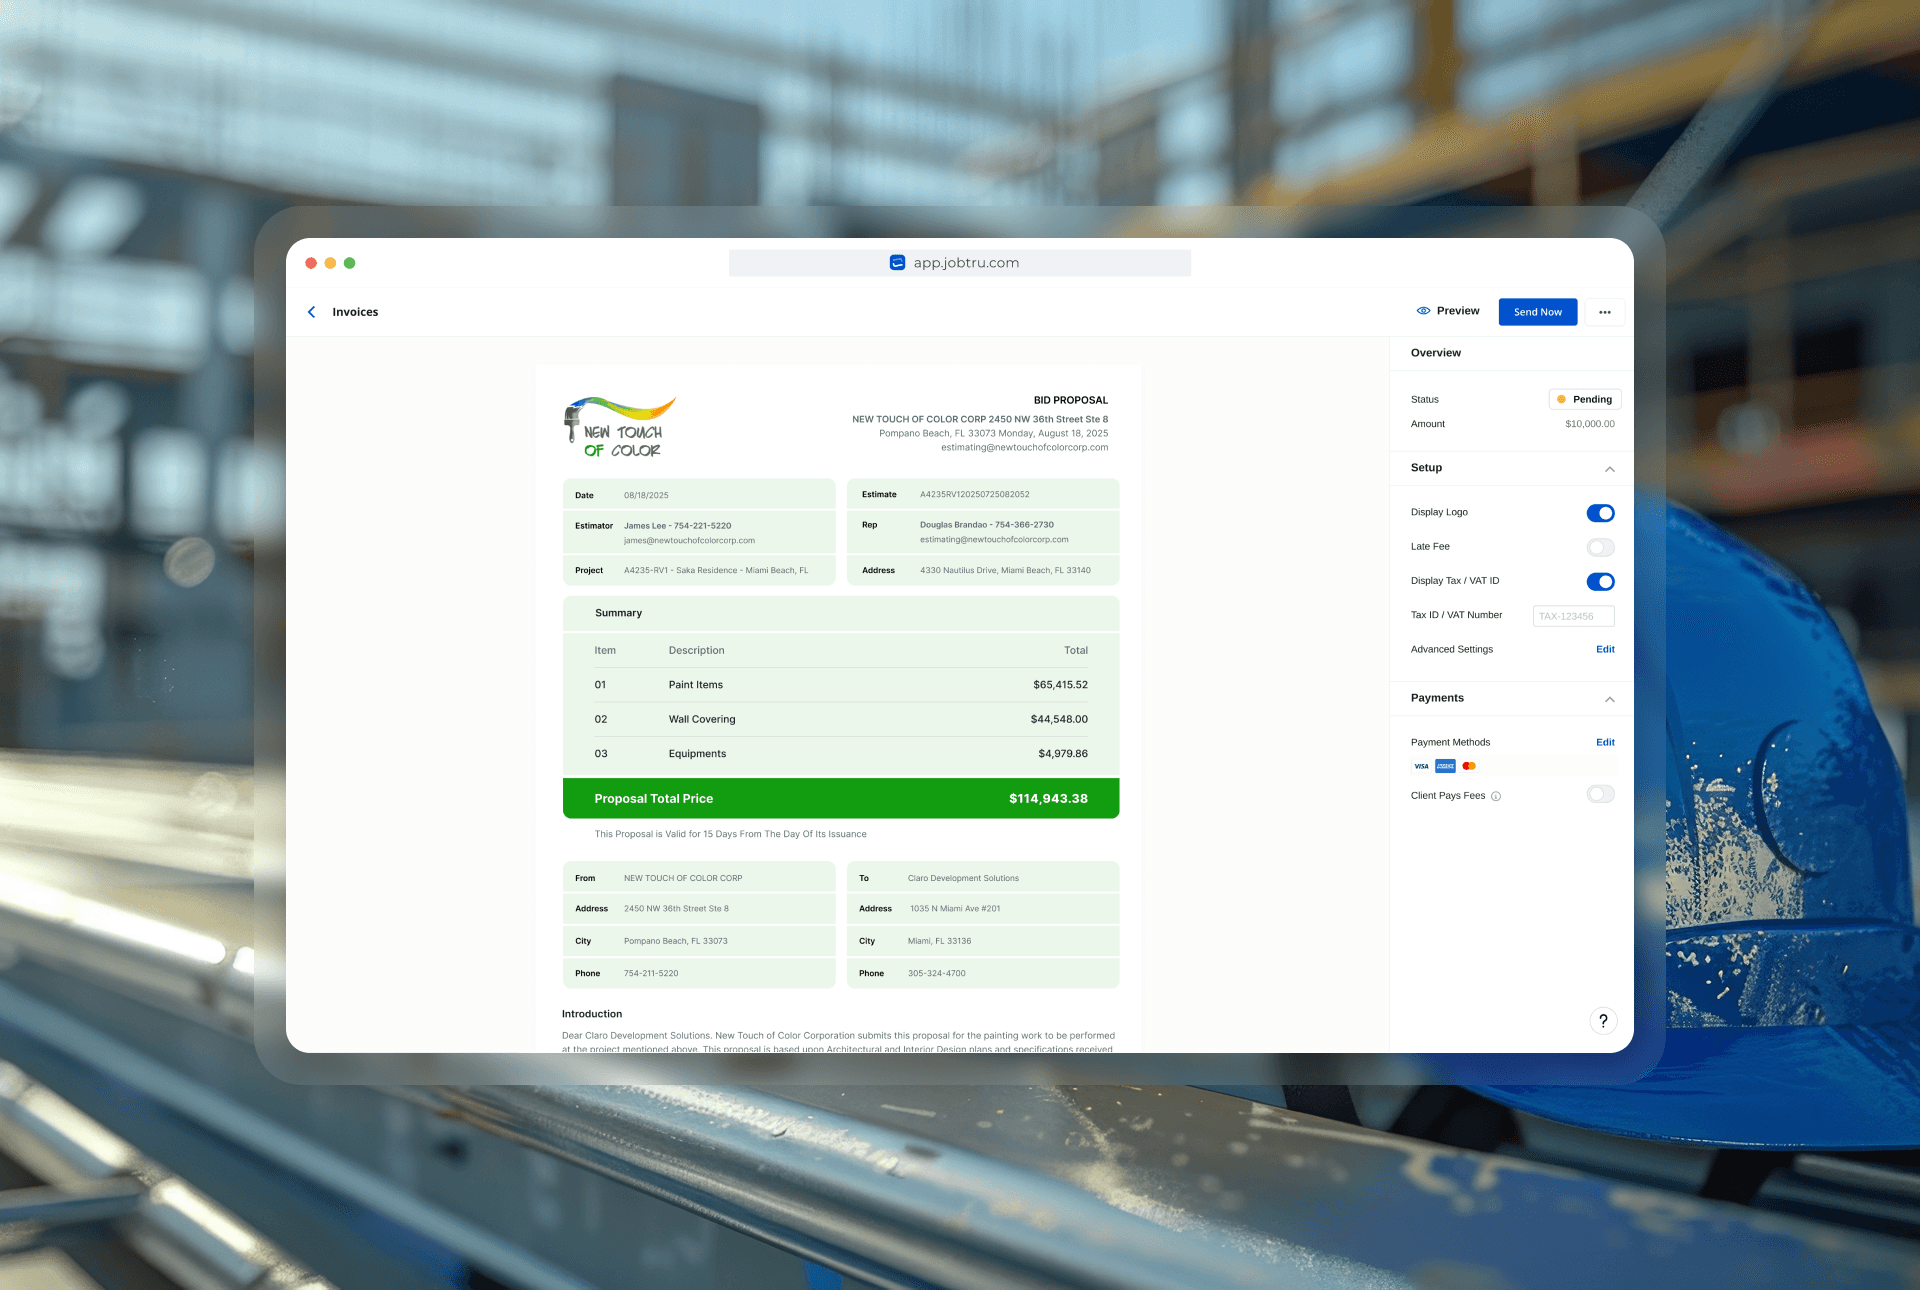Click the American Express card icon
Screen dimensions: 1920x1290
point(1445,766)
